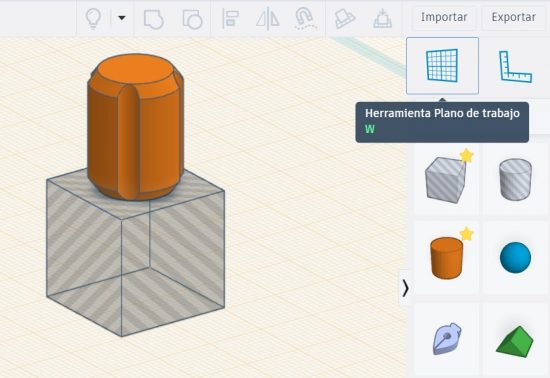This screenshot has height=378, width=550.
Task: Click the Importar button
Action: (x=444, y=17)
